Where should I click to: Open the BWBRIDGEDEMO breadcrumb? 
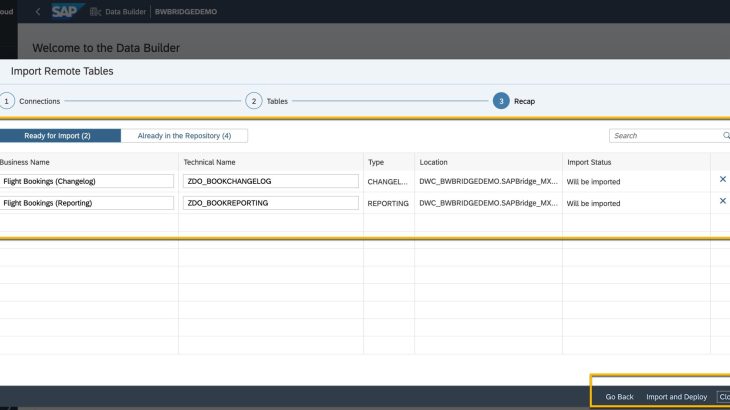pyautogui.click(x=186, y=12)
